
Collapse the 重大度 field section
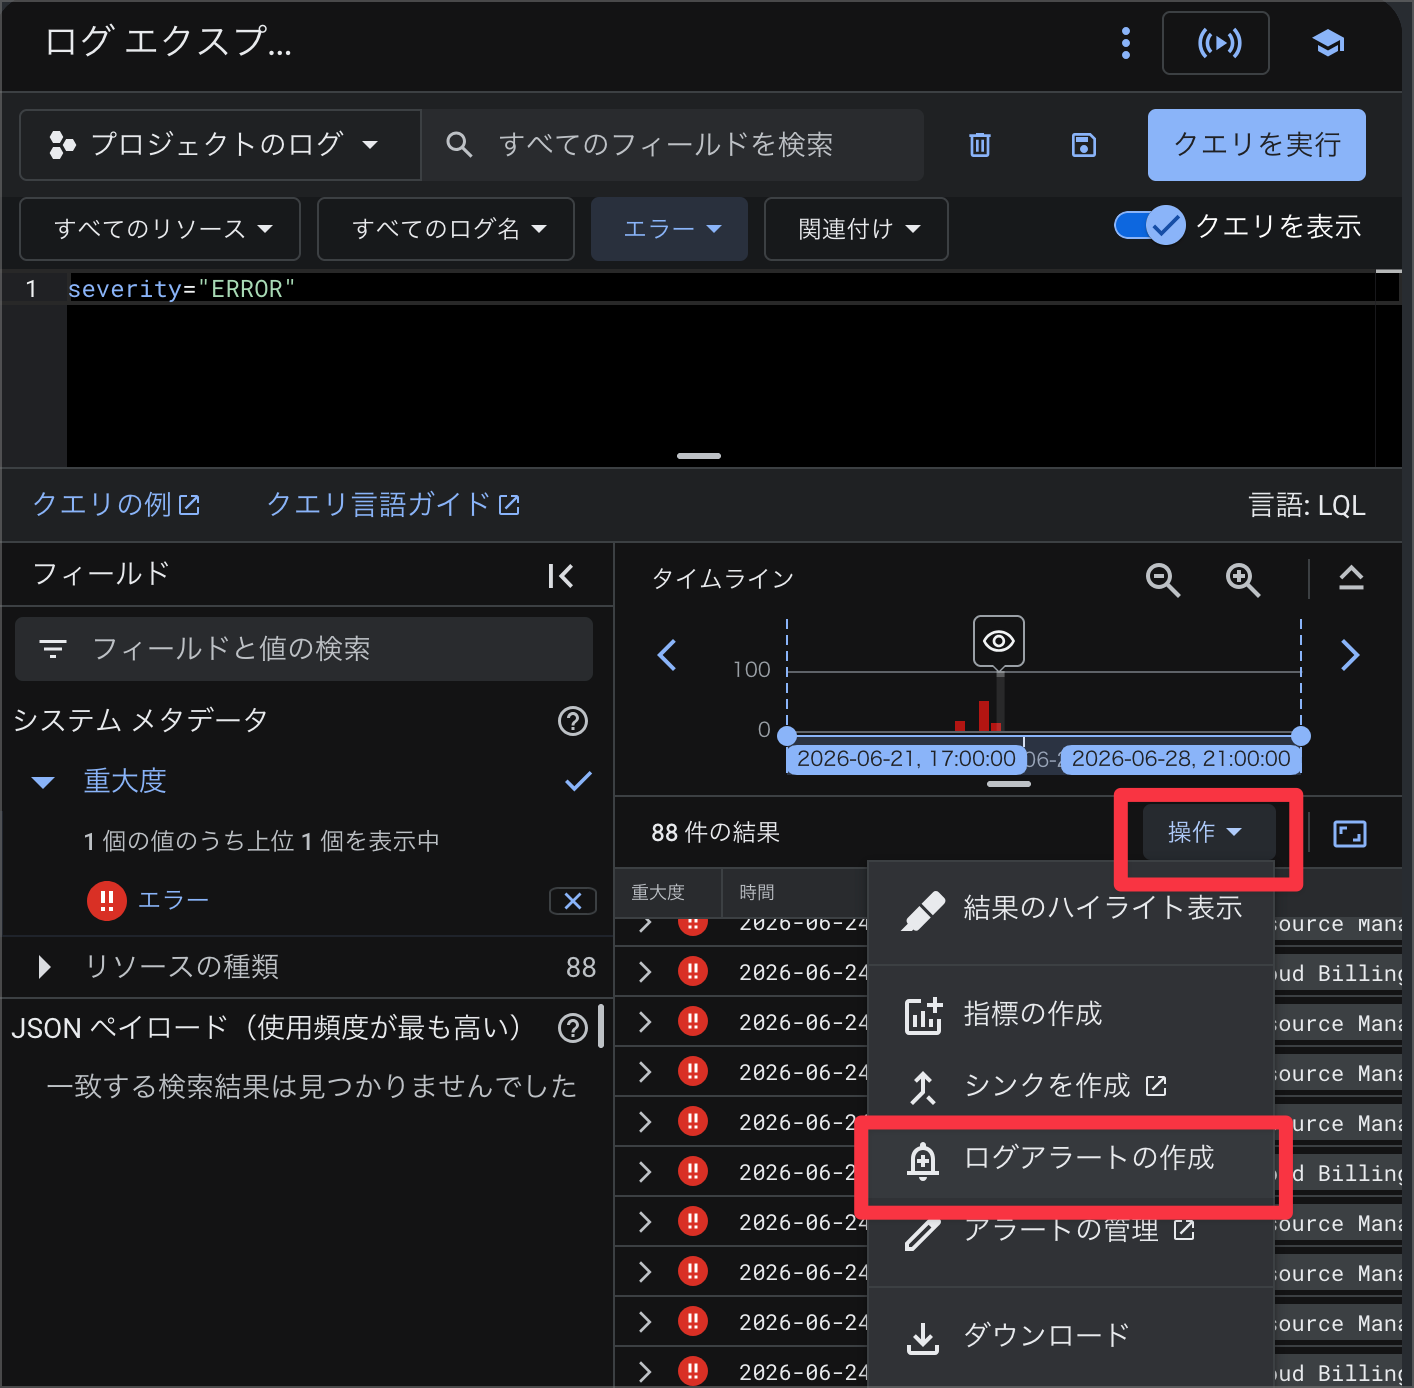coord(42,782)
